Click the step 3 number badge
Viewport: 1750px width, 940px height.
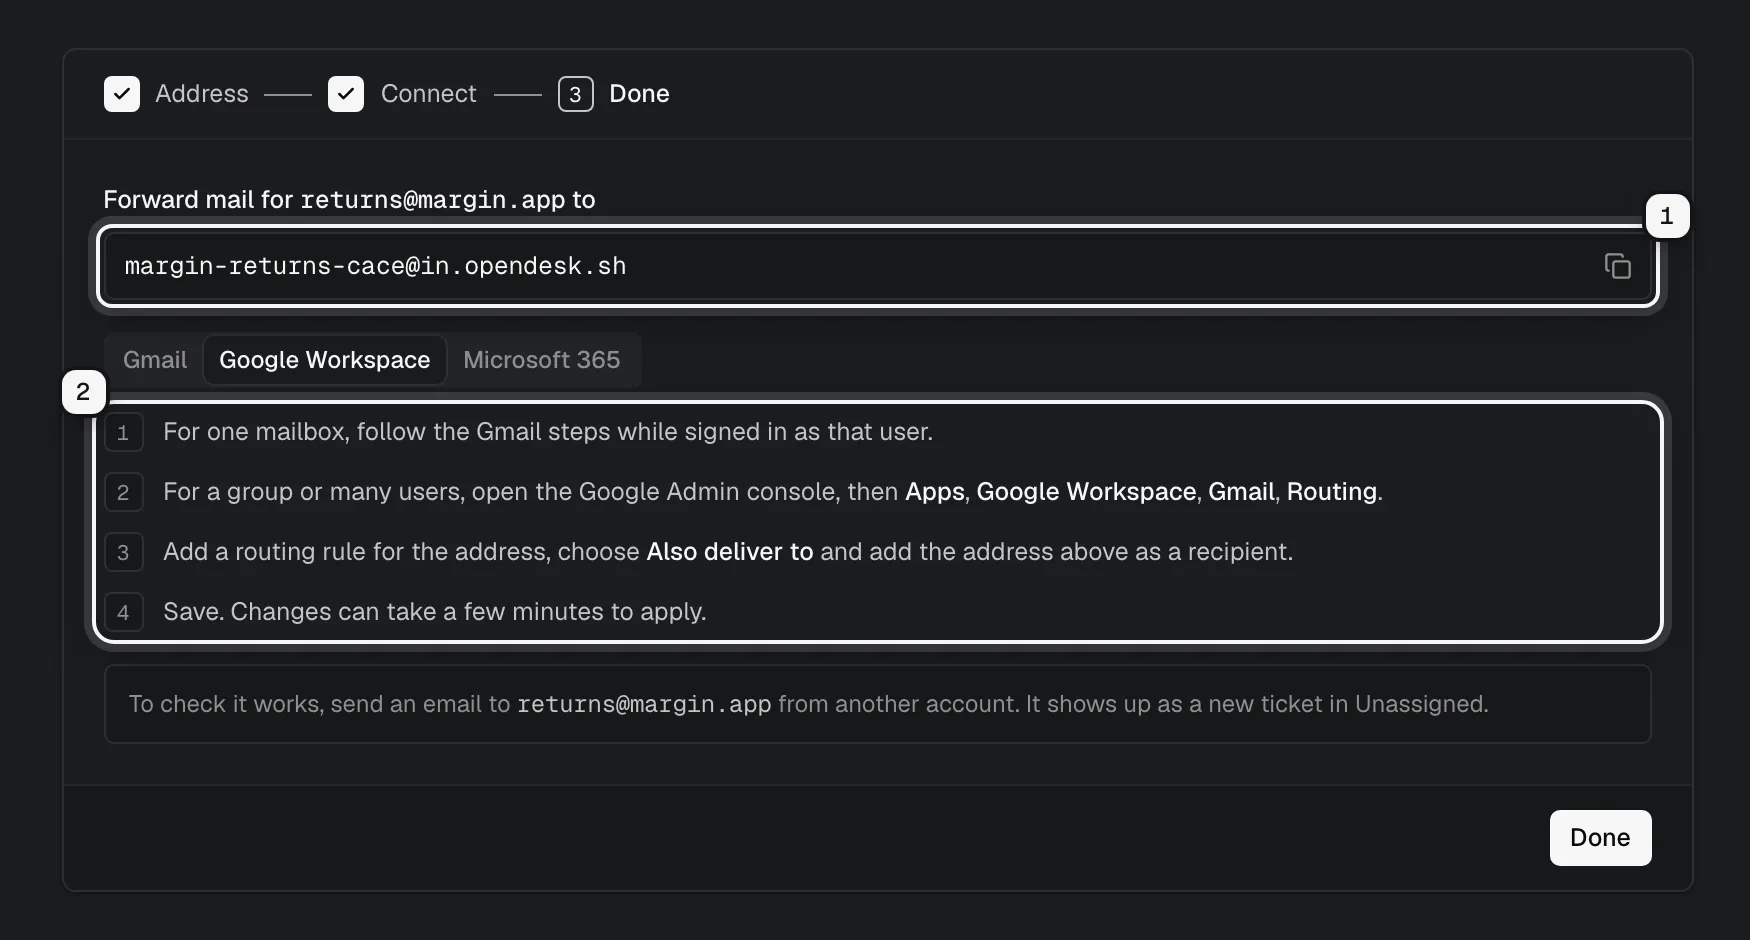tap(575, 94)
